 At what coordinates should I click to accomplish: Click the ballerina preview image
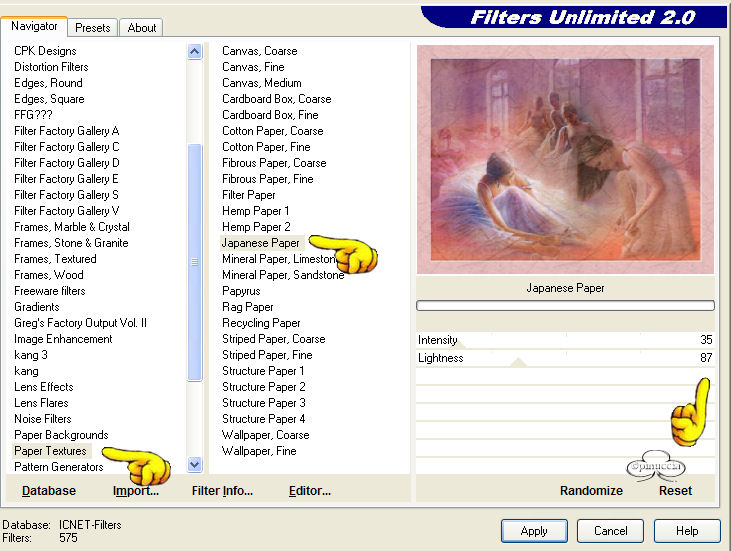[565, 159]
